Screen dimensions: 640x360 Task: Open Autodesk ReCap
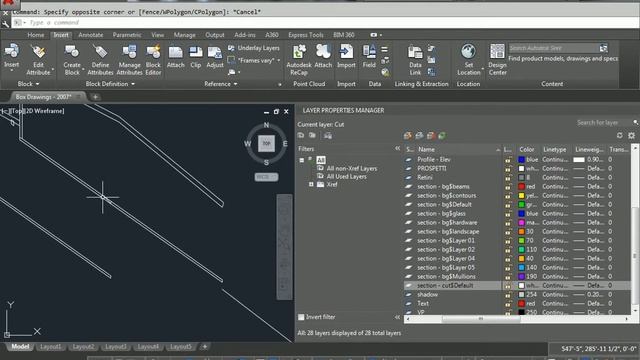pyautogui.click(x=299, y=60)
